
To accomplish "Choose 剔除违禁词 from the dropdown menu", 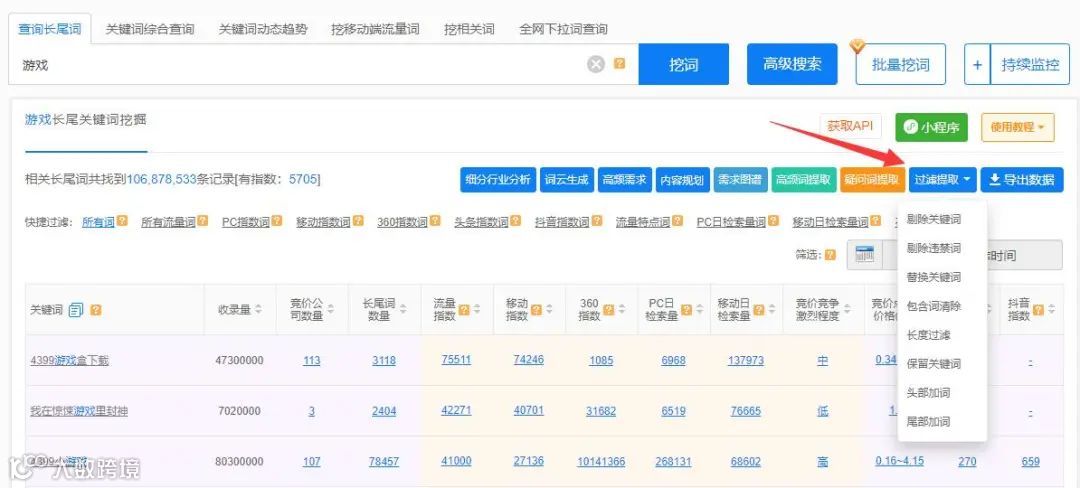I will 934,248.
